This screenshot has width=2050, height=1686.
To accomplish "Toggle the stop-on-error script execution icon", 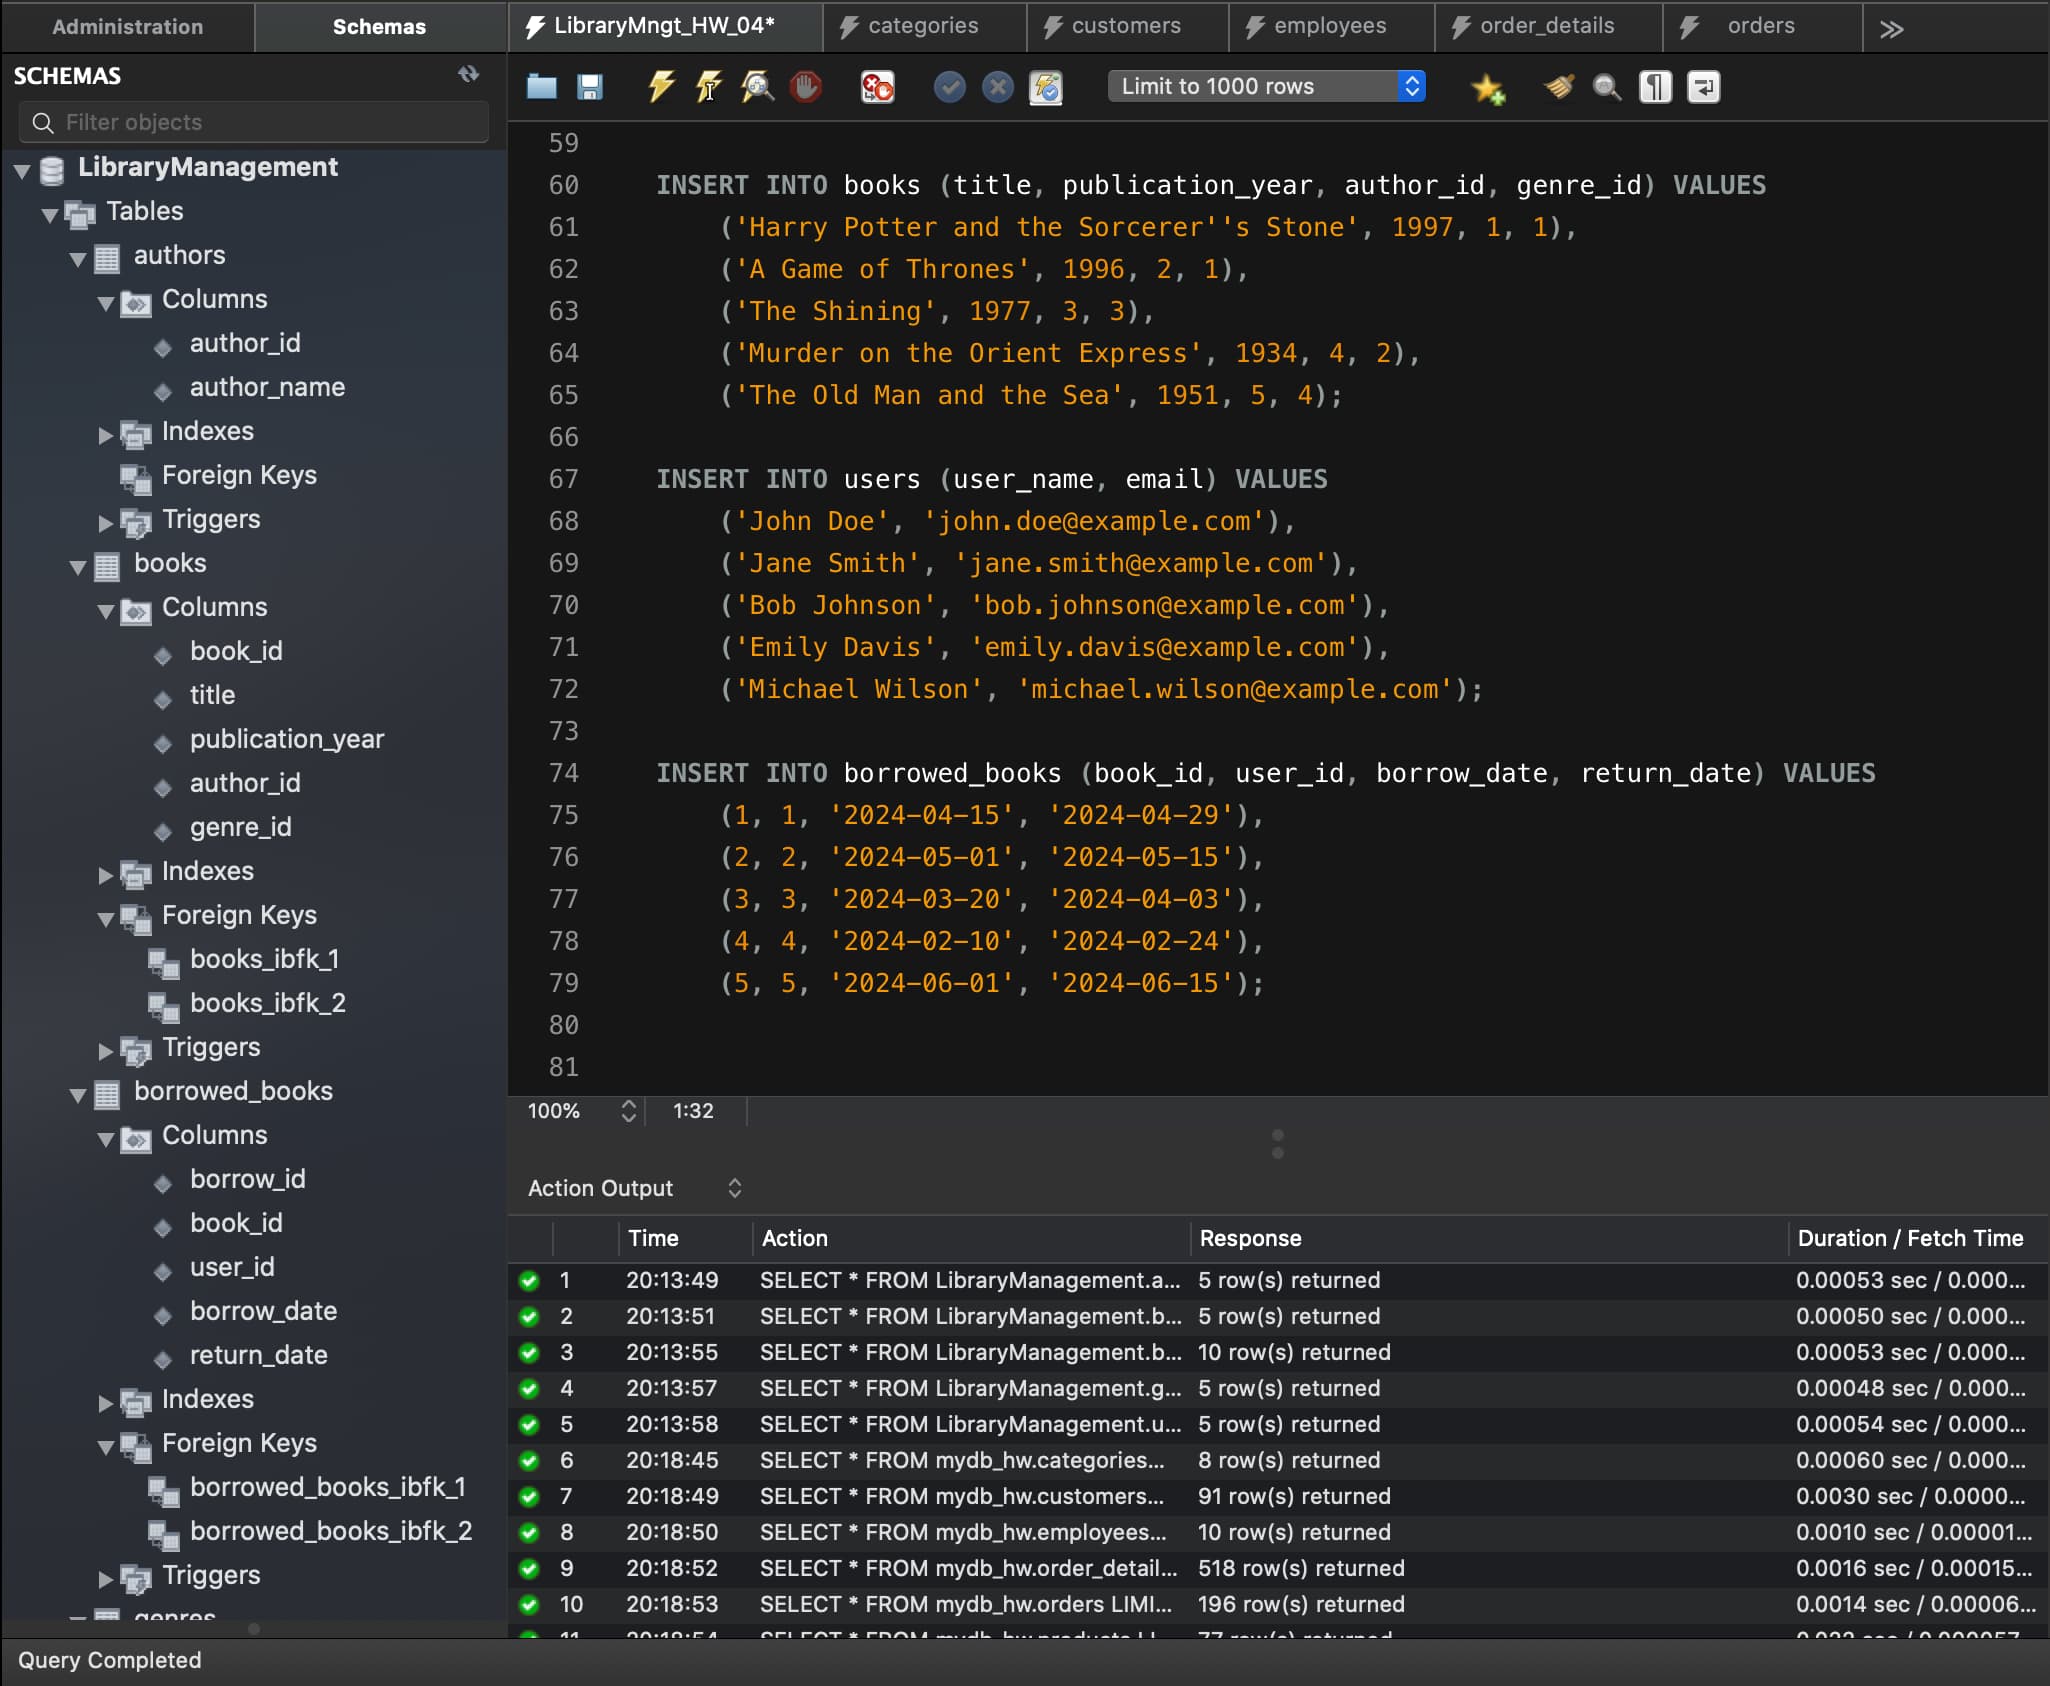I will 877,87.
